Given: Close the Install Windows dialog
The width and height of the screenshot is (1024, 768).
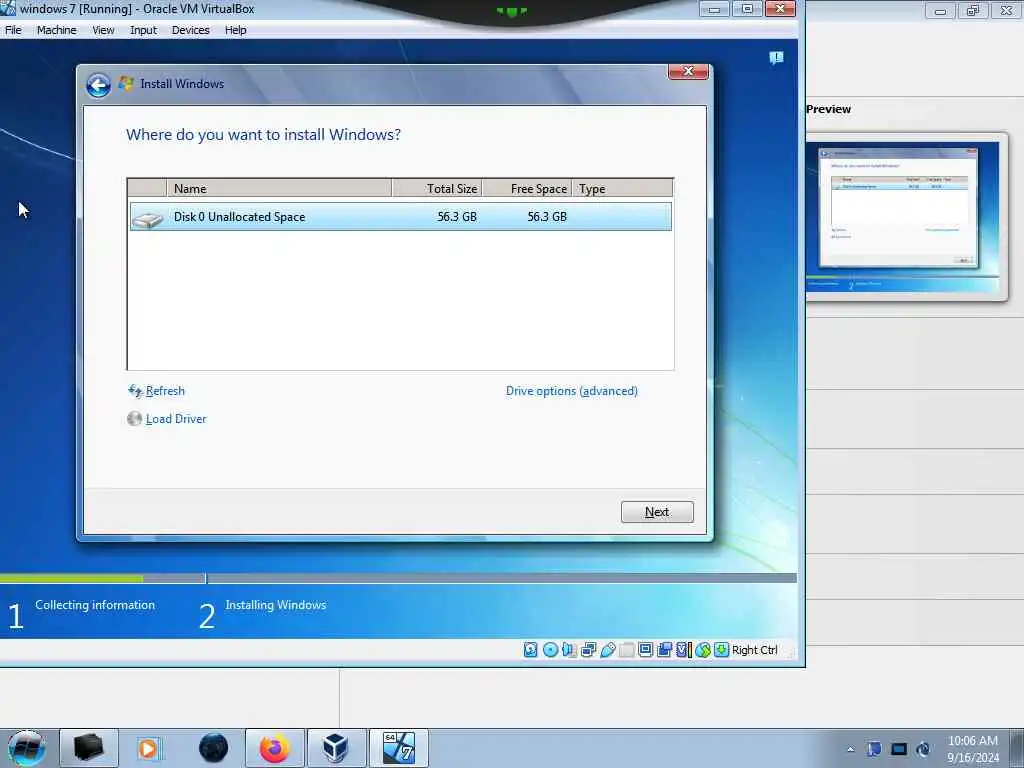Looking at the screenshot, I should [688, 71].
